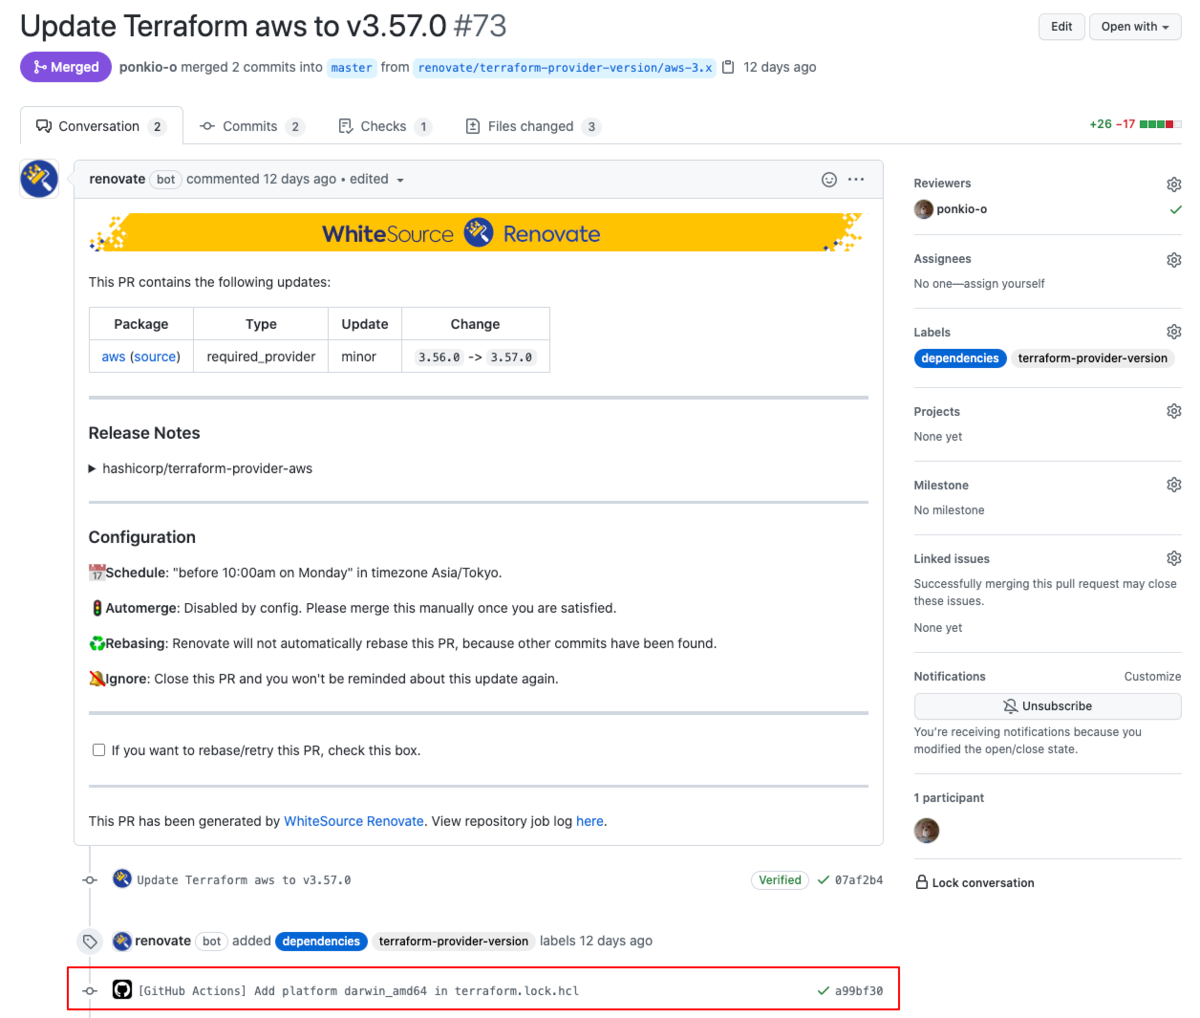Check the rebase/retry this PR checkbox
Viewport: 1200px width, 1018px height.
click(98, 749)
